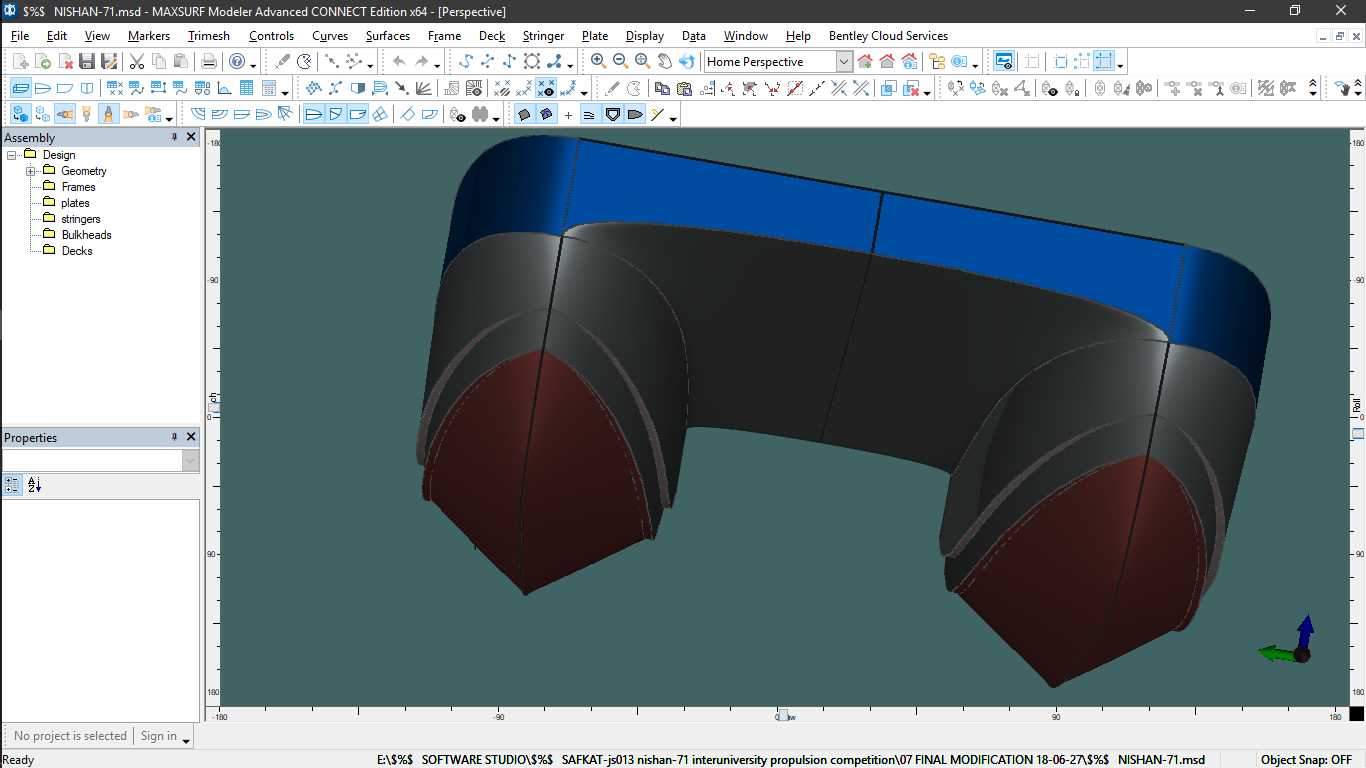Click the Redo arrow icon
Screen dimensions: 1366x768
421,62
